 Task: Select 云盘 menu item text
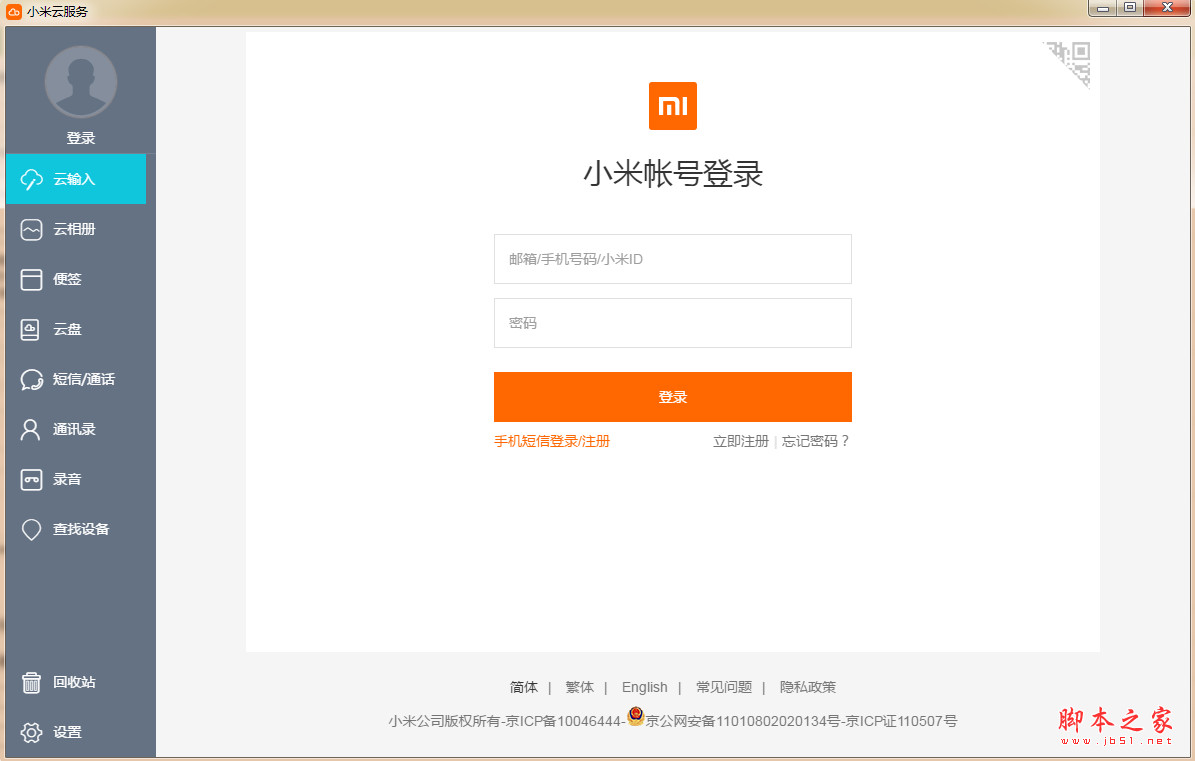(x=67, y=329)
